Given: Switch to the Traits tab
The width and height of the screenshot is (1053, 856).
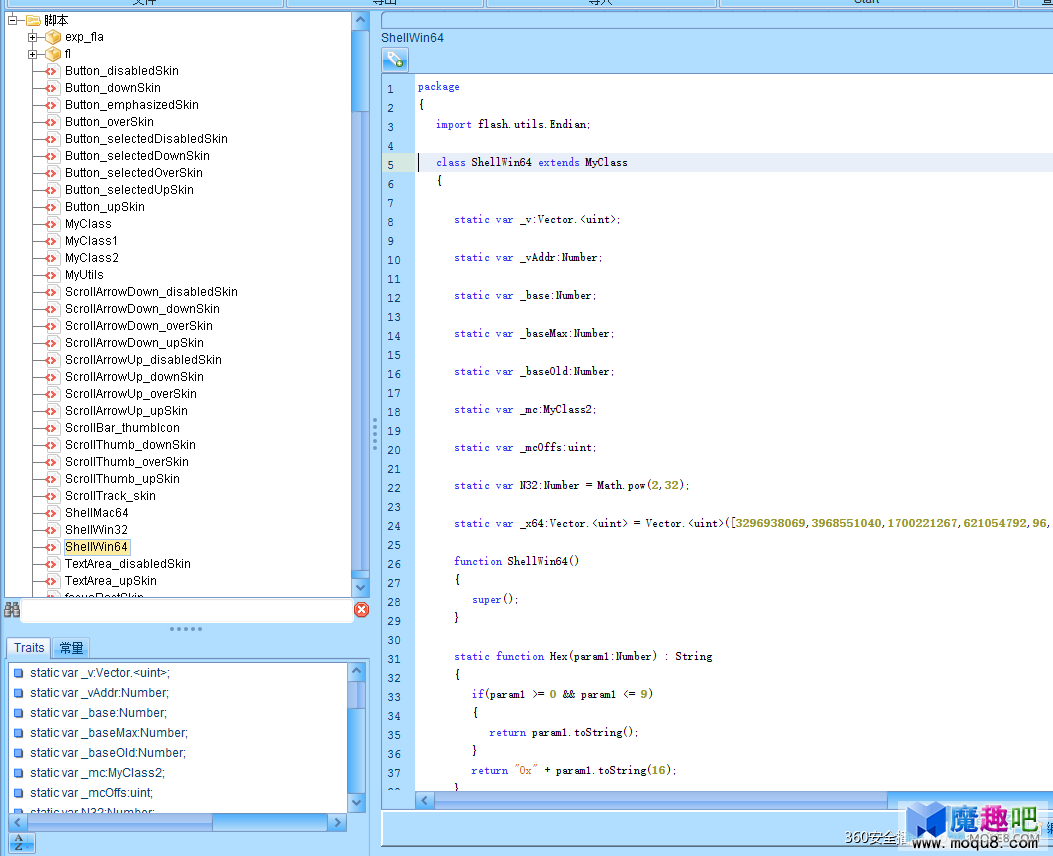Looking at the screenshot, I should [x=29, y=648].
